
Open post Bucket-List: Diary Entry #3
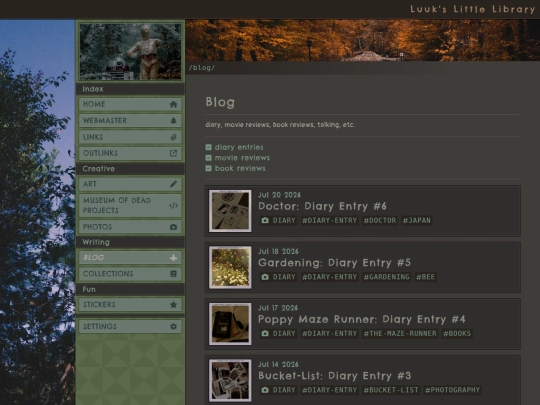point(334,376)
